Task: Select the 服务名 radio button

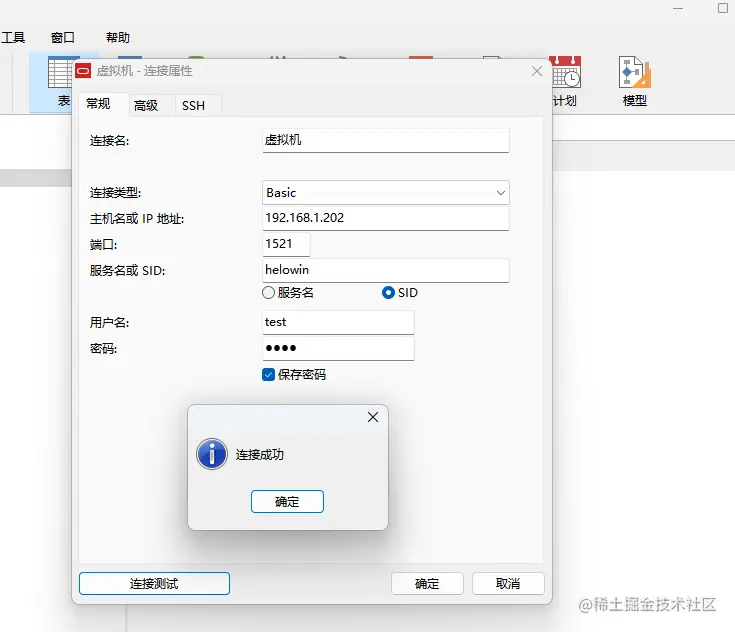Action: pyautogui.click(x=268, y=293)
